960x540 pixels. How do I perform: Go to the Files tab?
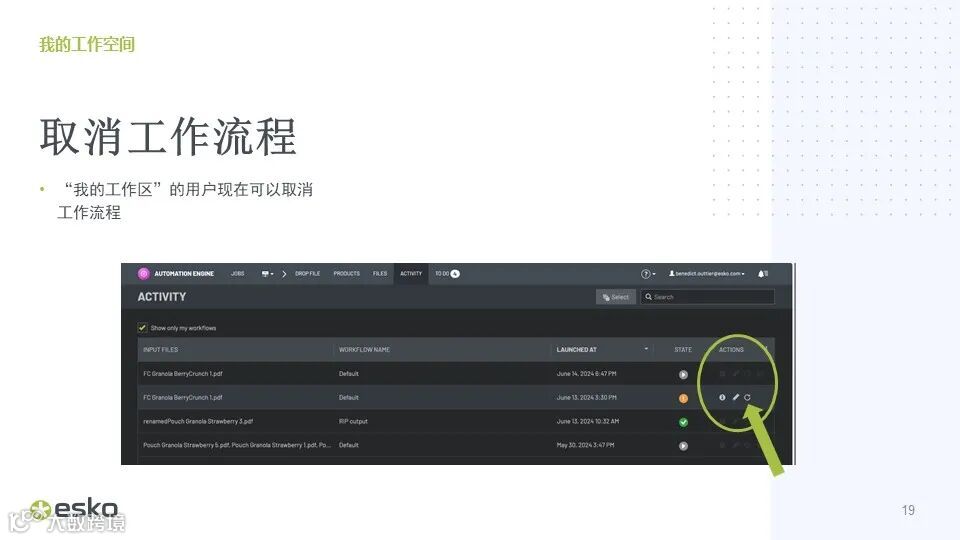click(x=380, y=274)
